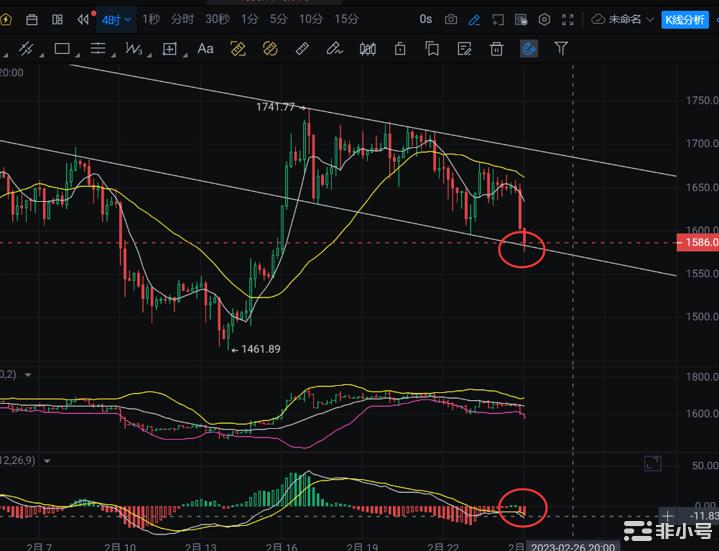Image resolution: width=719 pixels, height=551 pixels.
Task: Click the candlestick range tool icon
Action: (368, 49)
